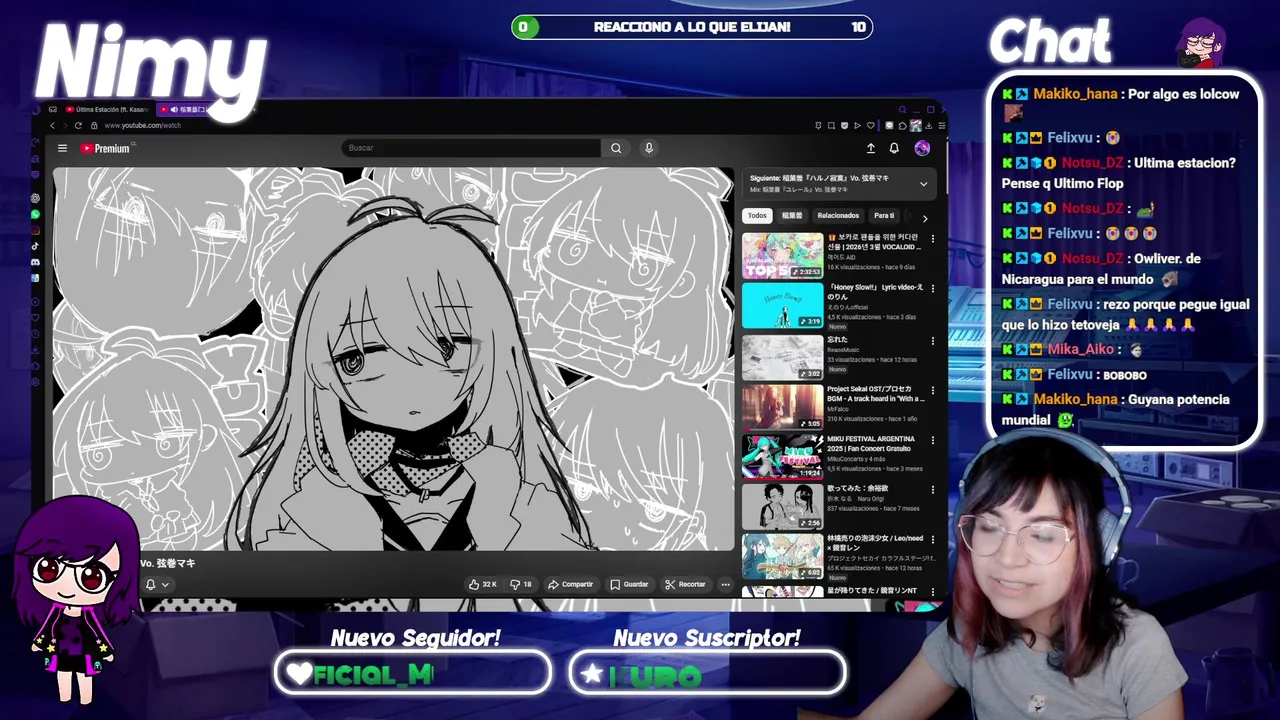Image resolution: width=1280 pixels, height=720 pixels.
Task: Open ChatGPT icon in browser sidebar
Action: (x=35, y=198)
